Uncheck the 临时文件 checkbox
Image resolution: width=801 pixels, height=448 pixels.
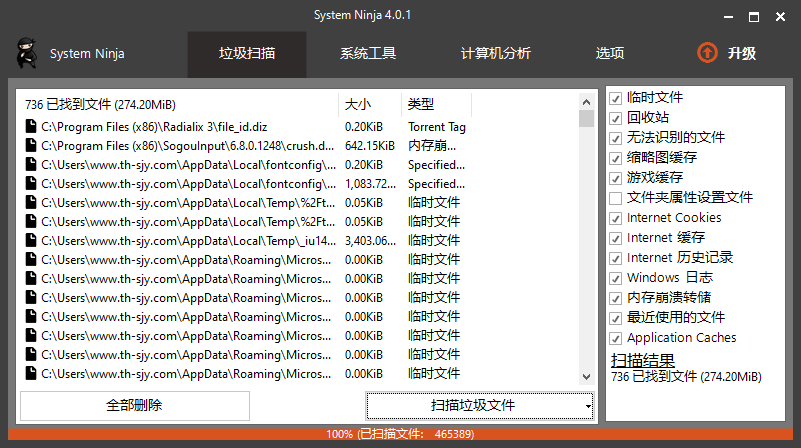coord(616,98)
